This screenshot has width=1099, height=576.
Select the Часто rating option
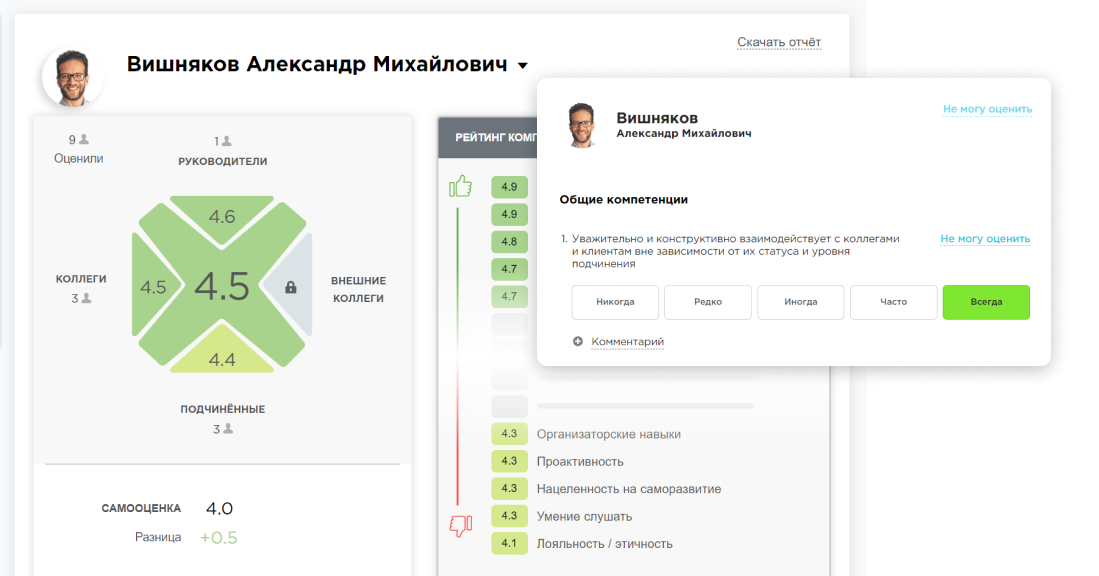tap(893, 301)
